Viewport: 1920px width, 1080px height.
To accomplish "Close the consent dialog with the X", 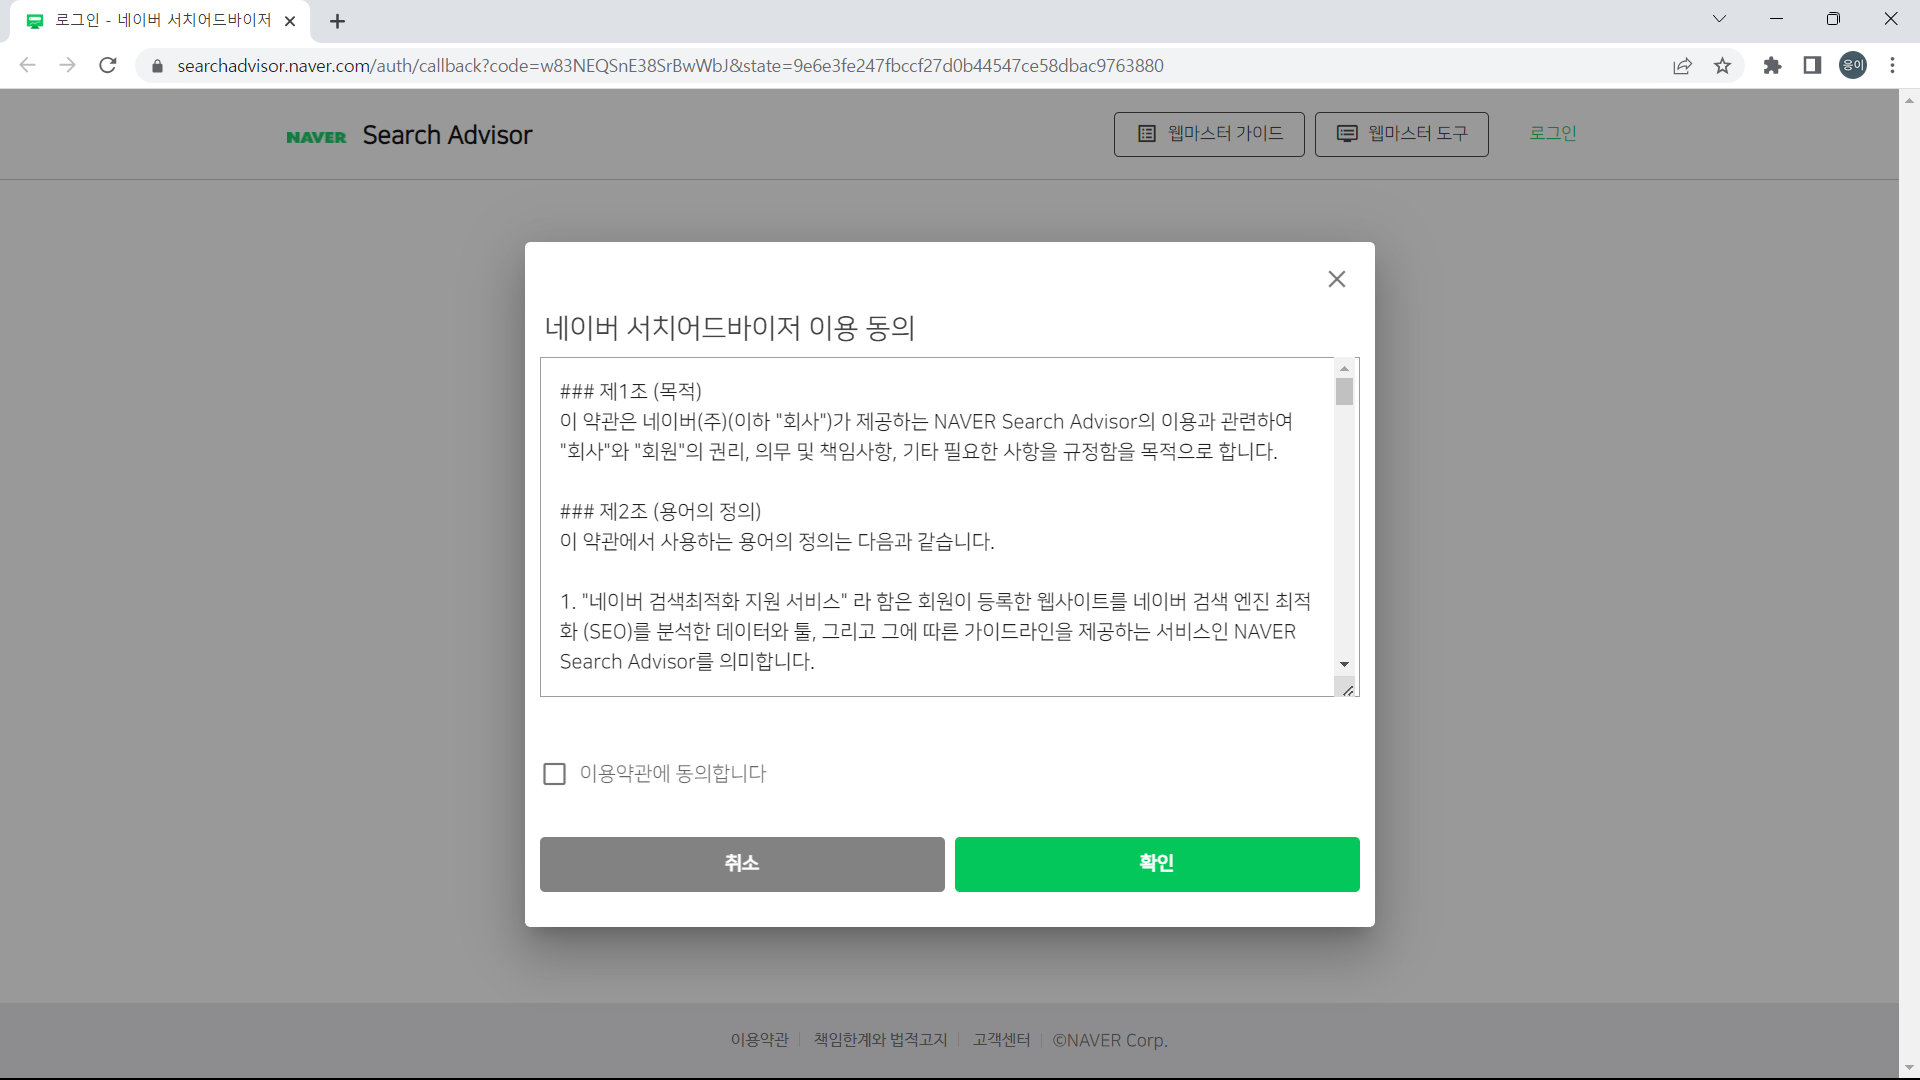I will point(1336,279).
